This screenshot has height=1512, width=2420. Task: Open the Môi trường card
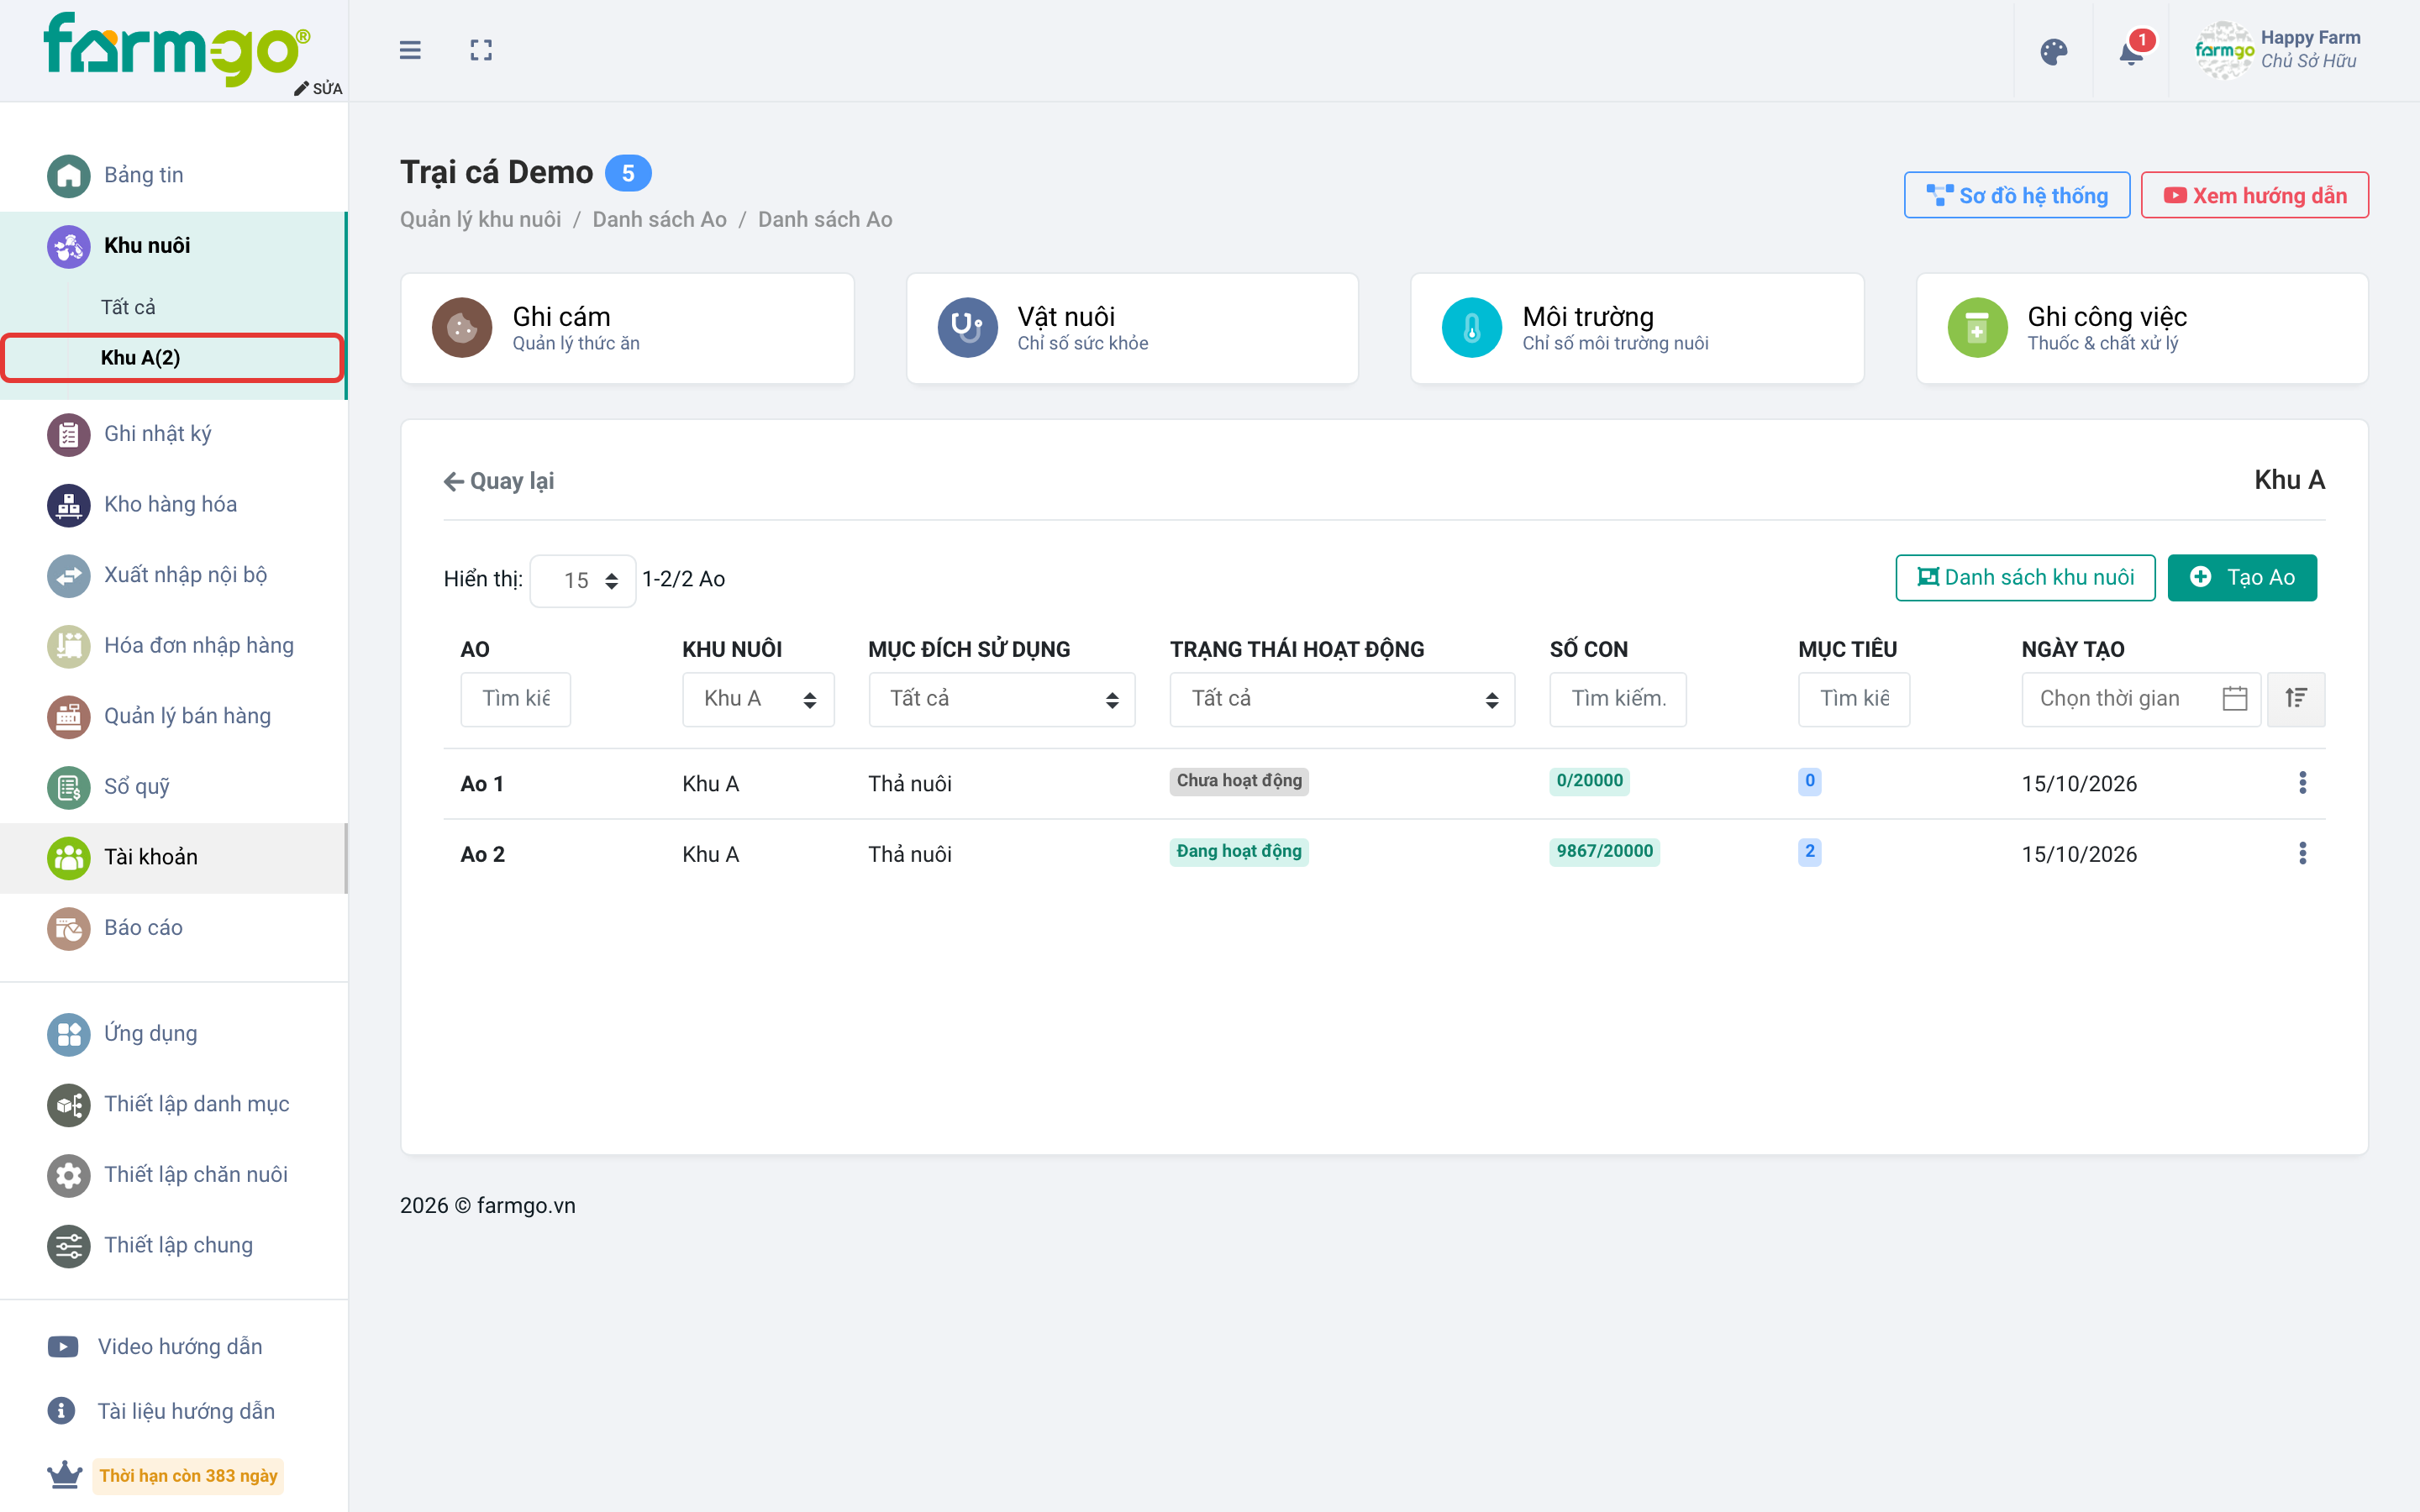1637,328
